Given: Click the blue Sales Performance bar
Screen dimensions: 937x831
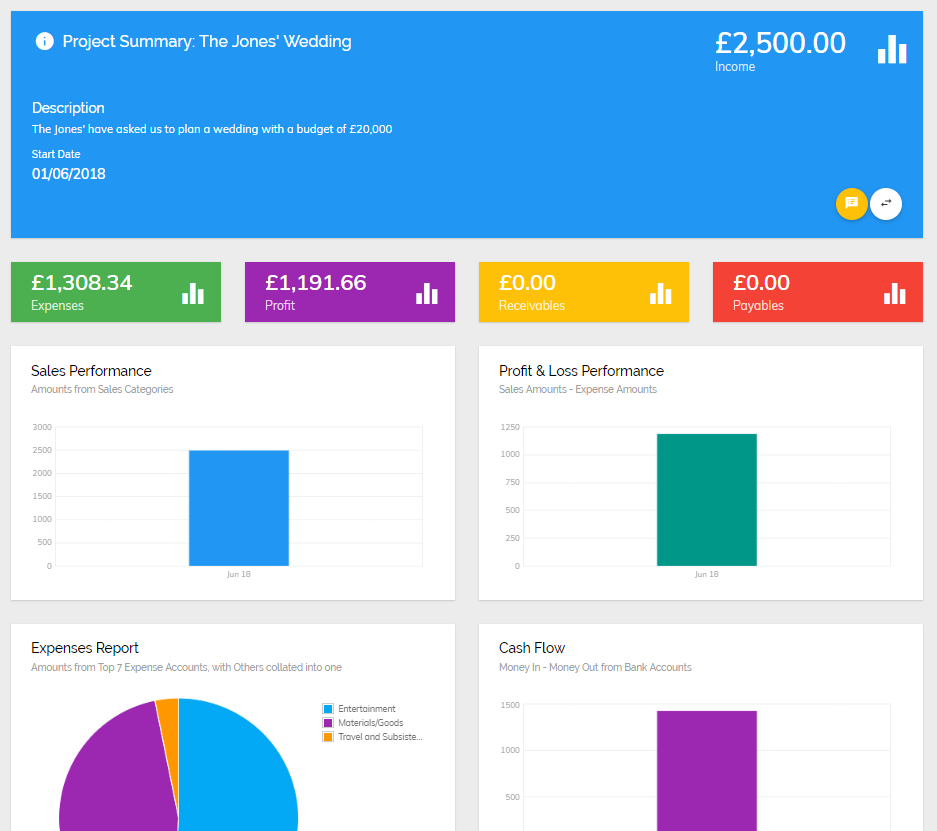Looking at the screenshot, I should click(x=239, y=508).
